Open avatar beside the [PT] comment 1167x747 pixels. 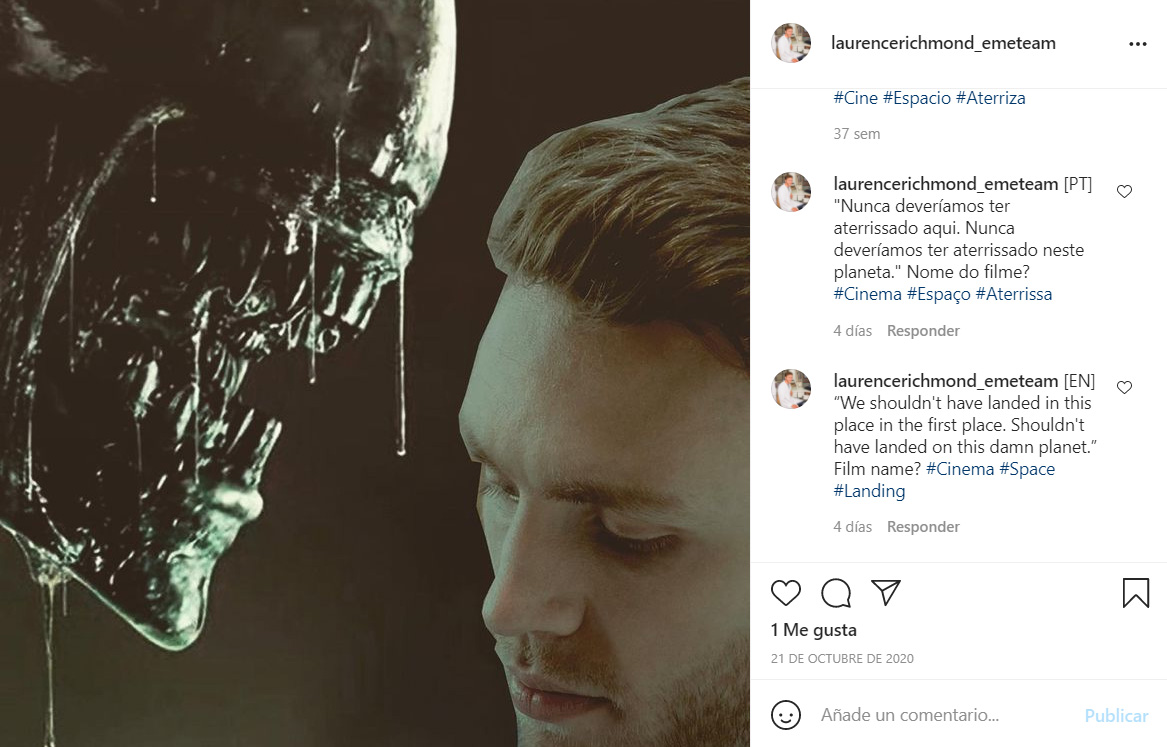click(x=791, y=192)
